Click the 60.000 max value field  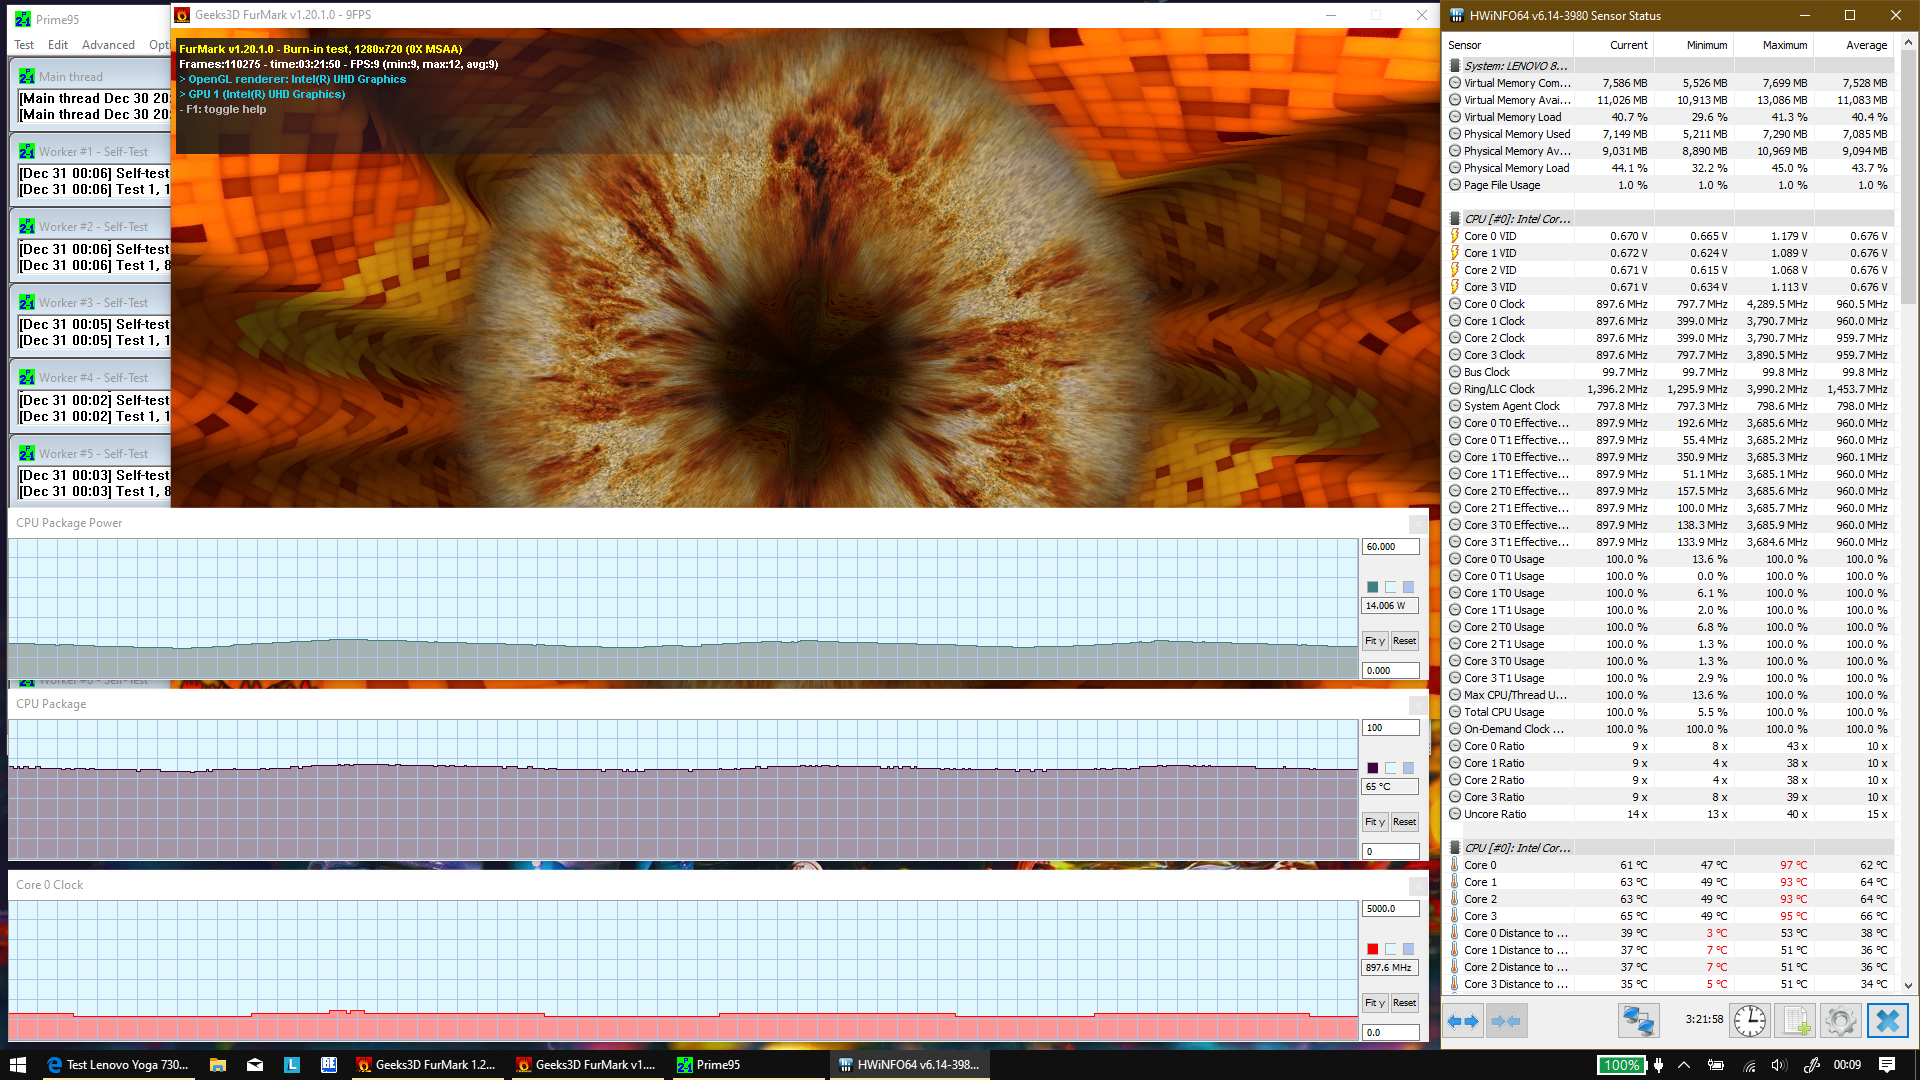1389,547
